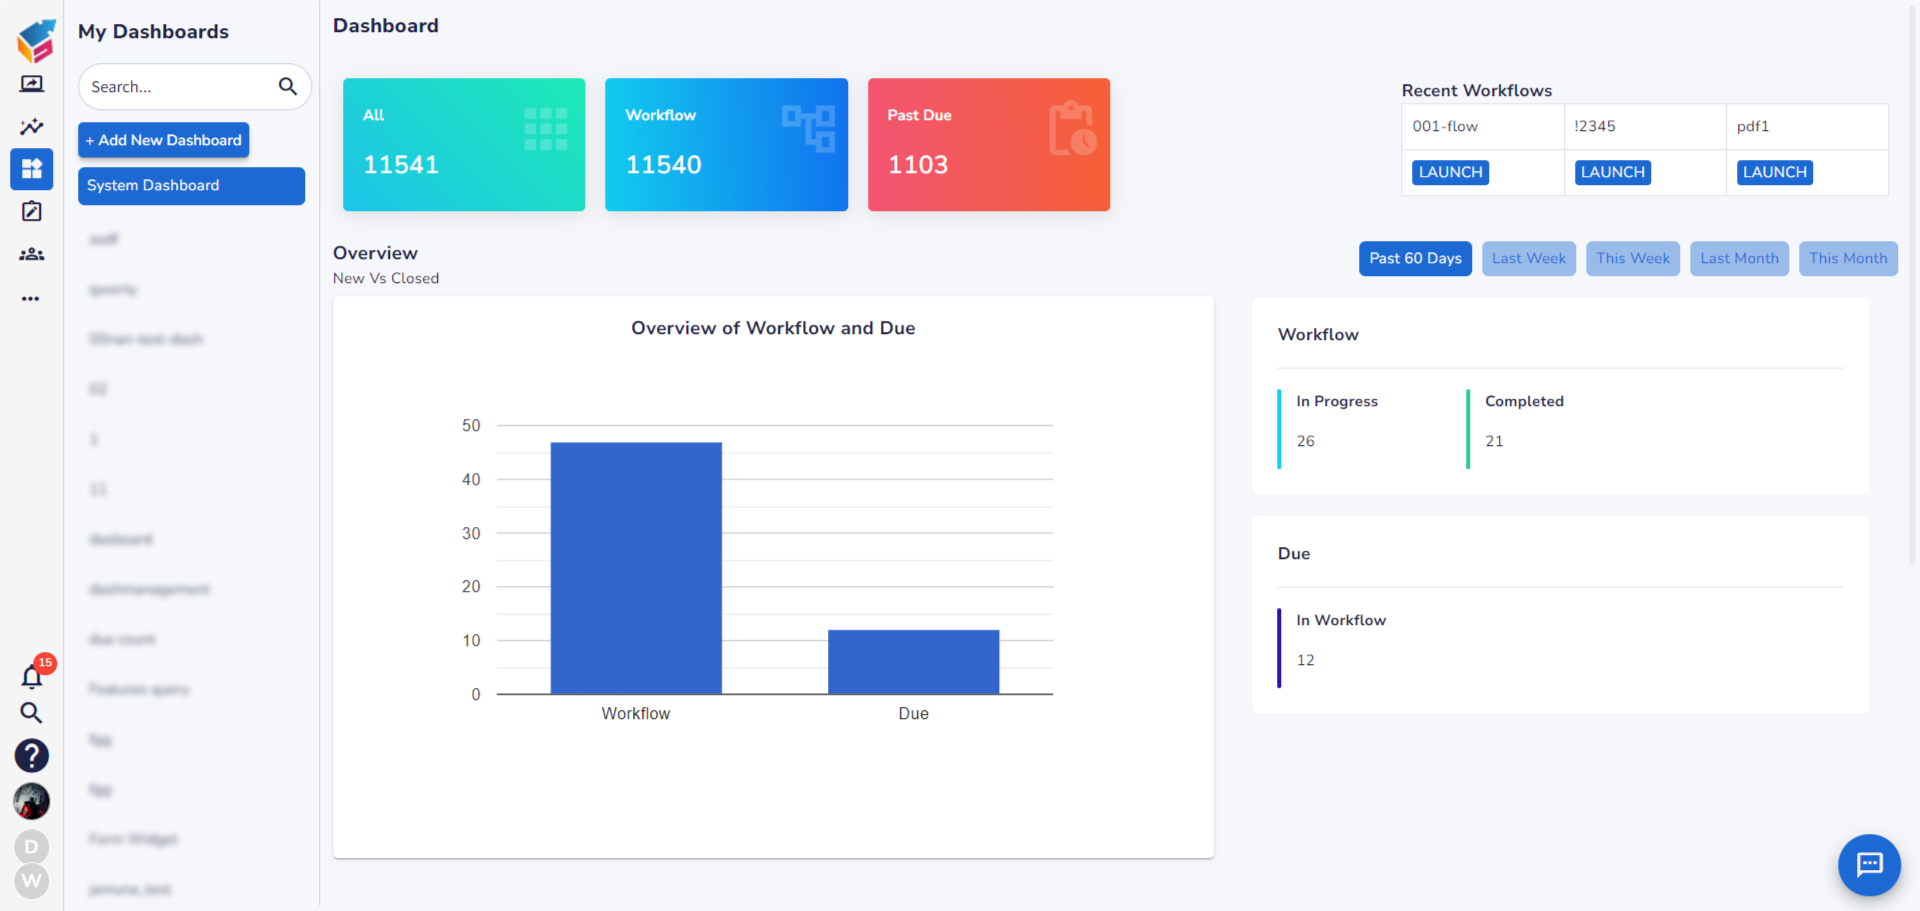The width and height of the screenshot is (1920, 911).
Task: Click the Help question mark icon
Action: point(31,755)
